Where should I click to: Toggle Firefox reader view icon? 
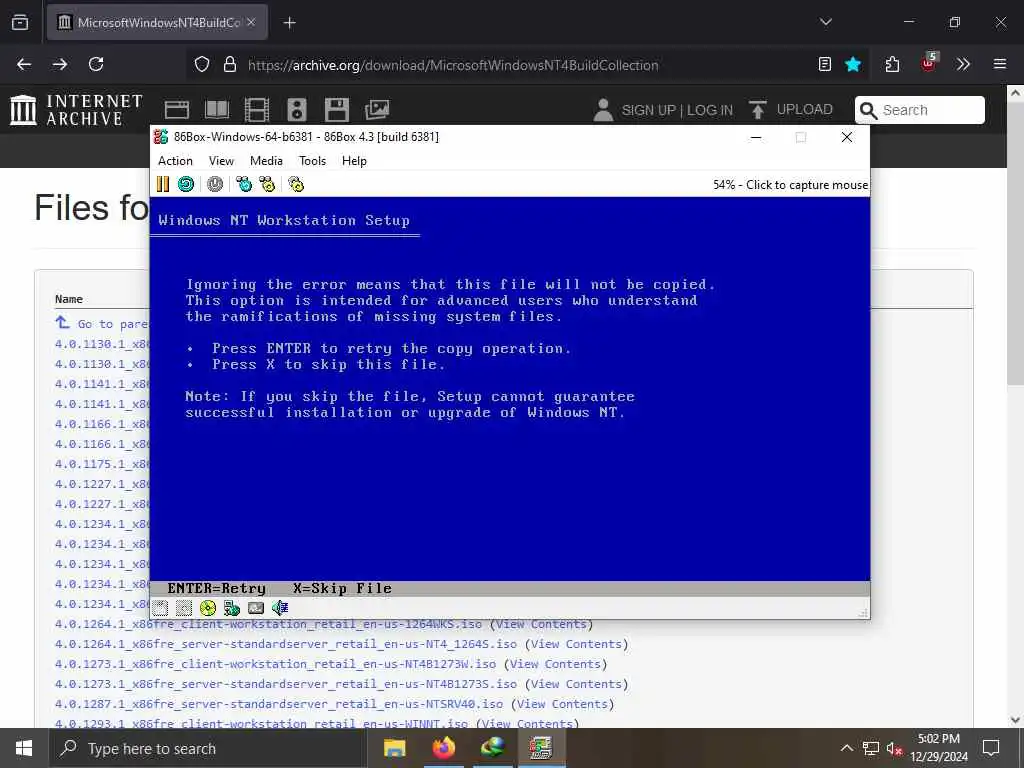coord(825,64)
